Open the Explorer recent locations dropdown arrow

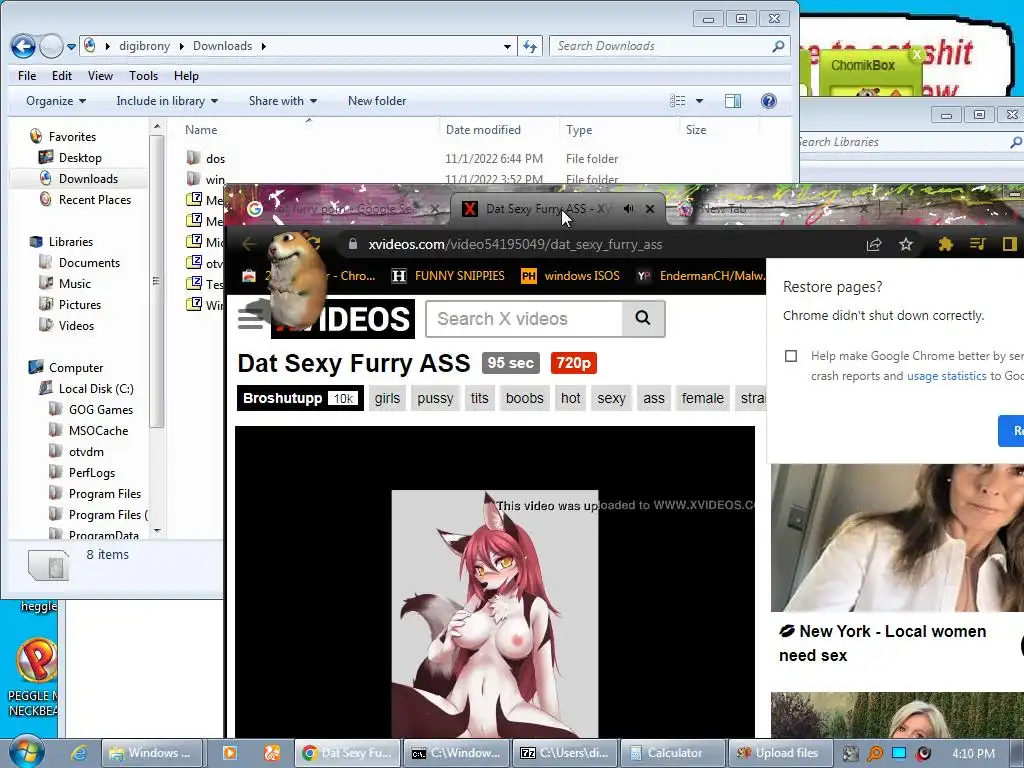point(71,46)
